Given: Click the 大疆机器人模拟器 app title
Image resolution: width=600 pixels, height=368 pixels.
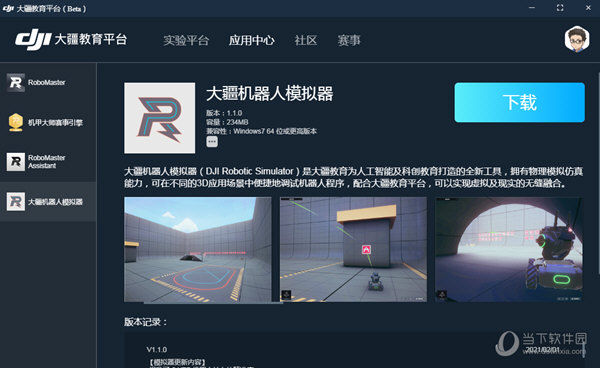Looking at the screenshot, I should [269, 94].
